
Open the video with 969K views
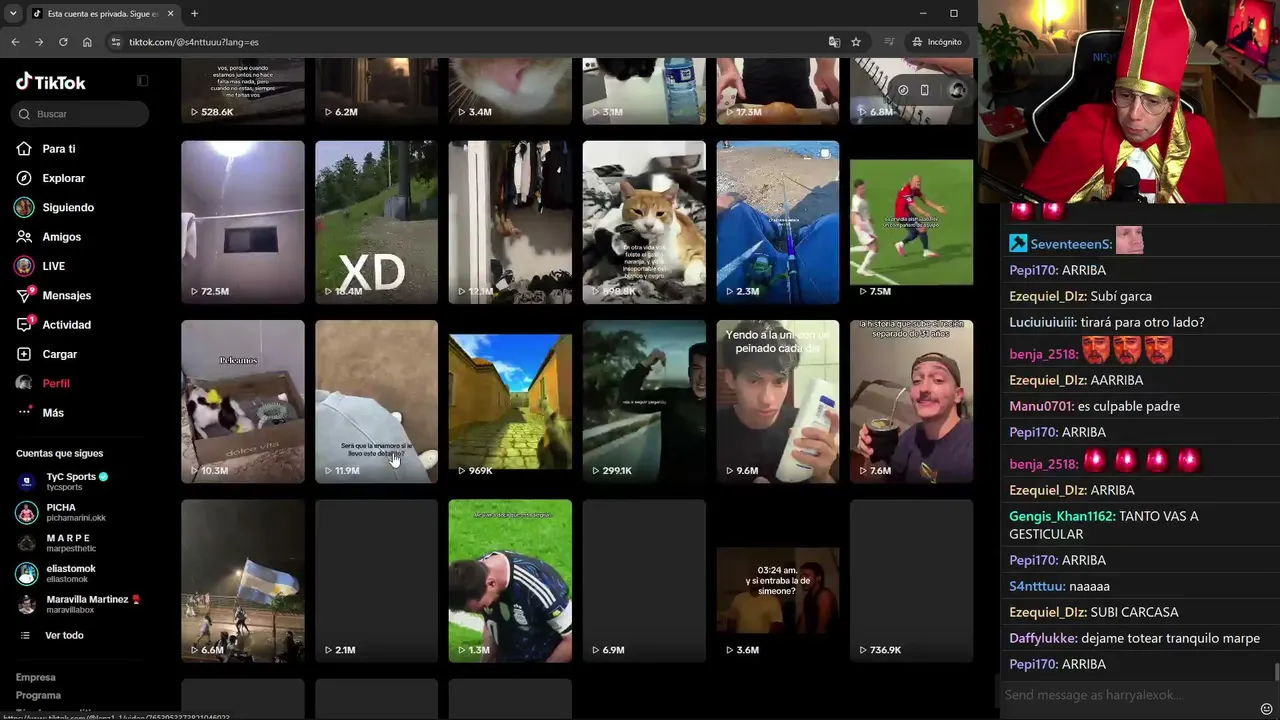coord(510,401)
